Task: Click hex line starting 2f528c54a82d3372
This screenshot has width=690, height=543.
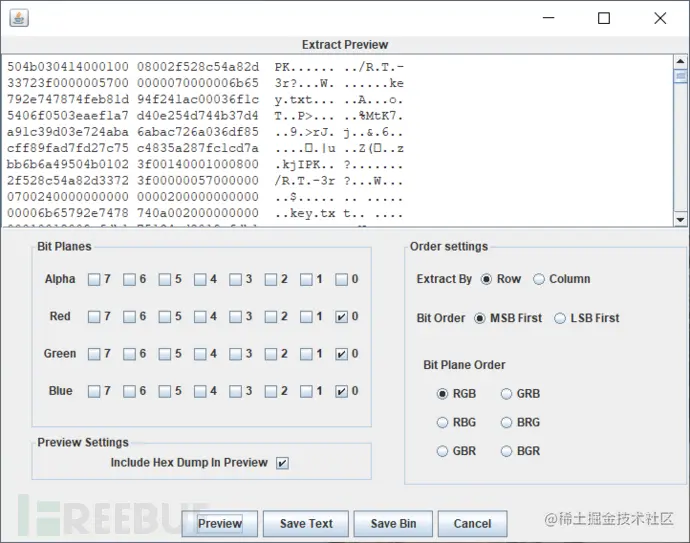Action: pyautogui.click(x=205, y=181)
